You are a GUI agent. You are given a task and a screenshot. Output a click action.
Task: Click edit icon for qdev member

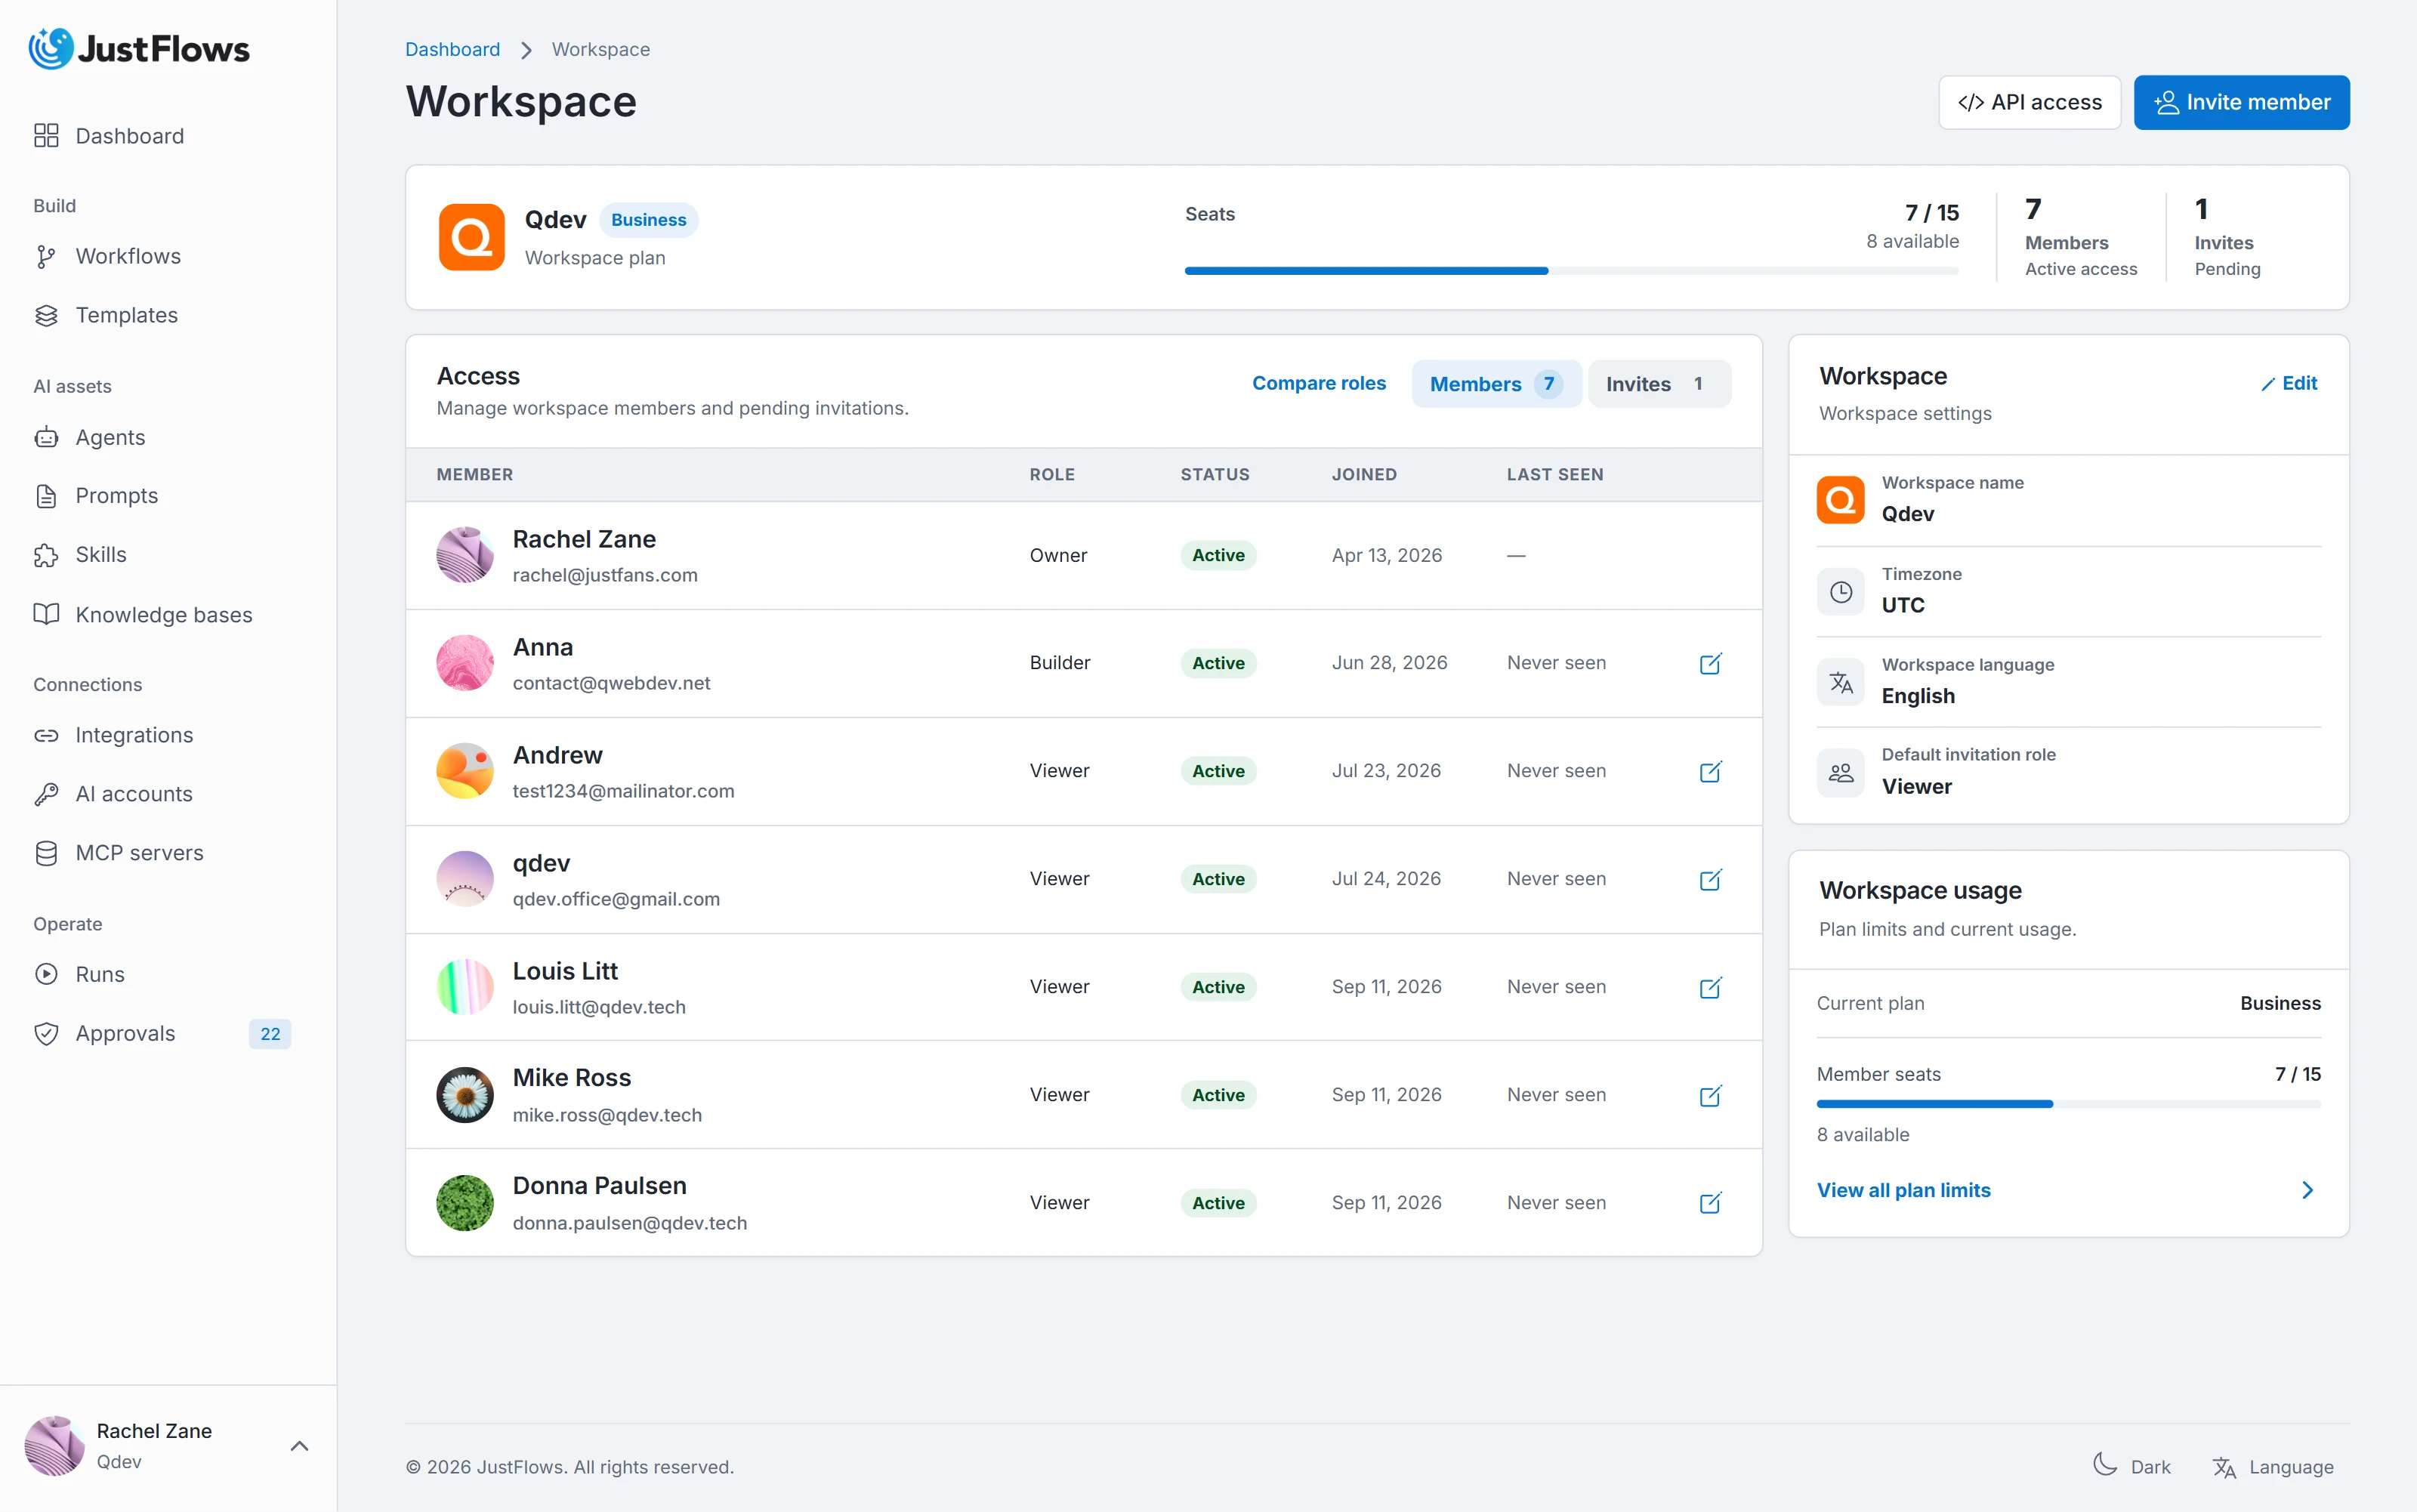point(1710,880)
